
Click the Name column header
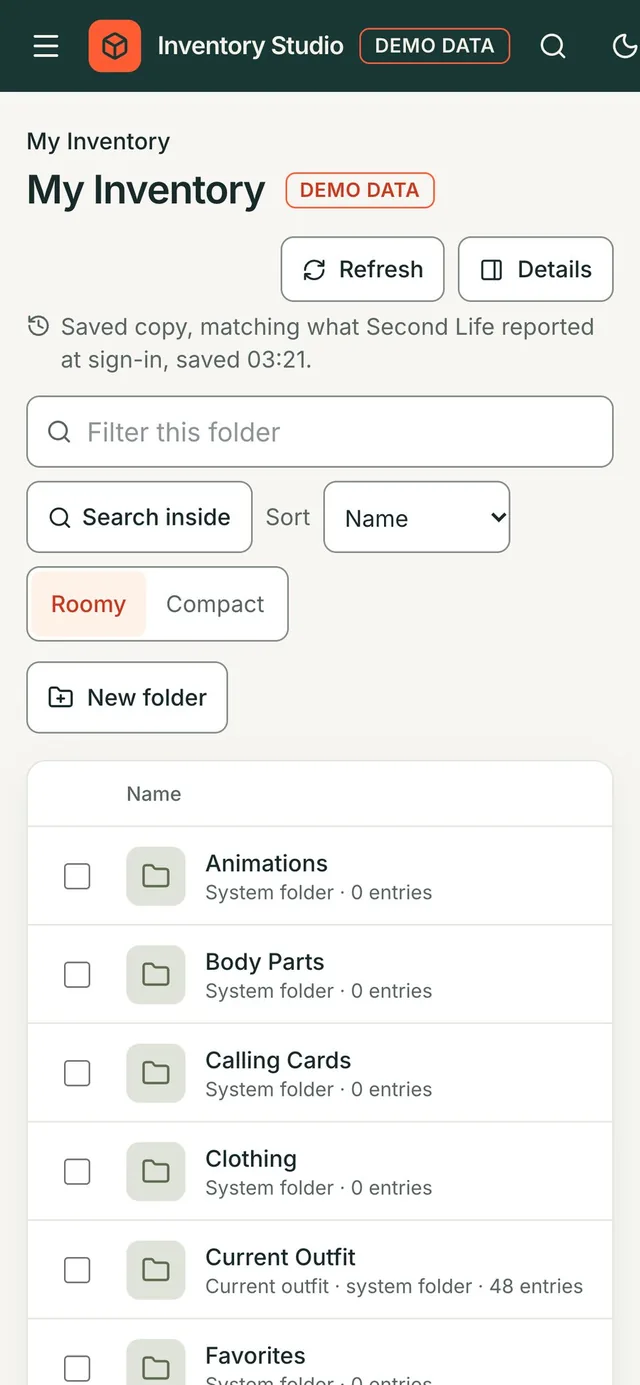[x=154, y=794]
